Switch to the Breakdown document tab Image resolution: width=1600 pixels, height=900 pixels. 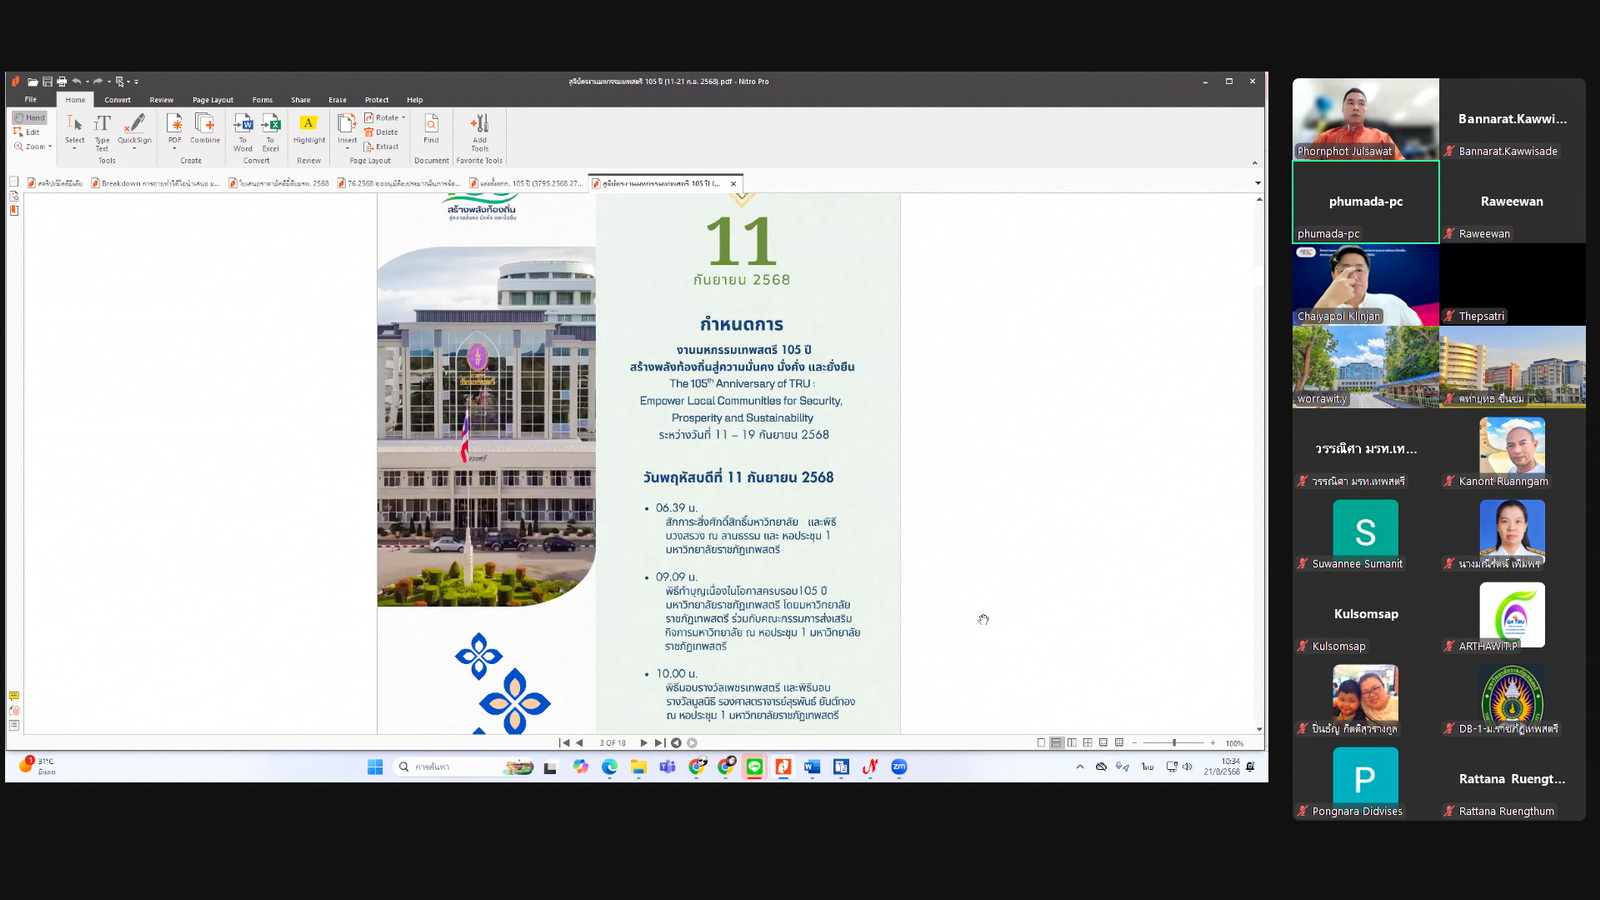tap(155, 183)
